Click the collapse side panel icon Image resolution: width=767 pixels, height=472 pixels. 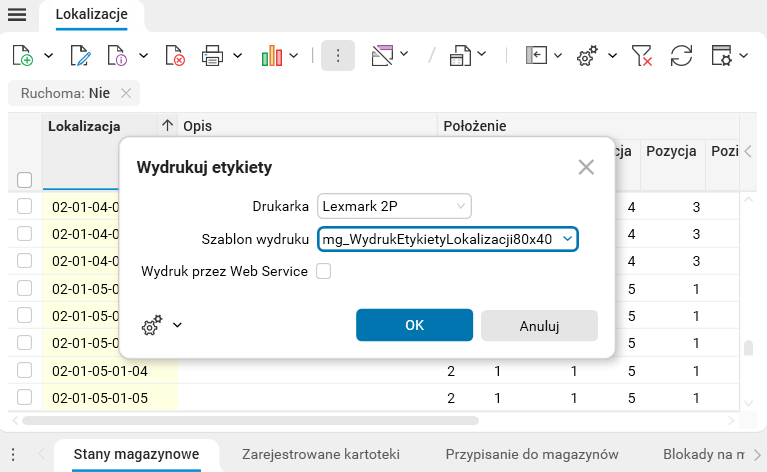pos(536,55)
